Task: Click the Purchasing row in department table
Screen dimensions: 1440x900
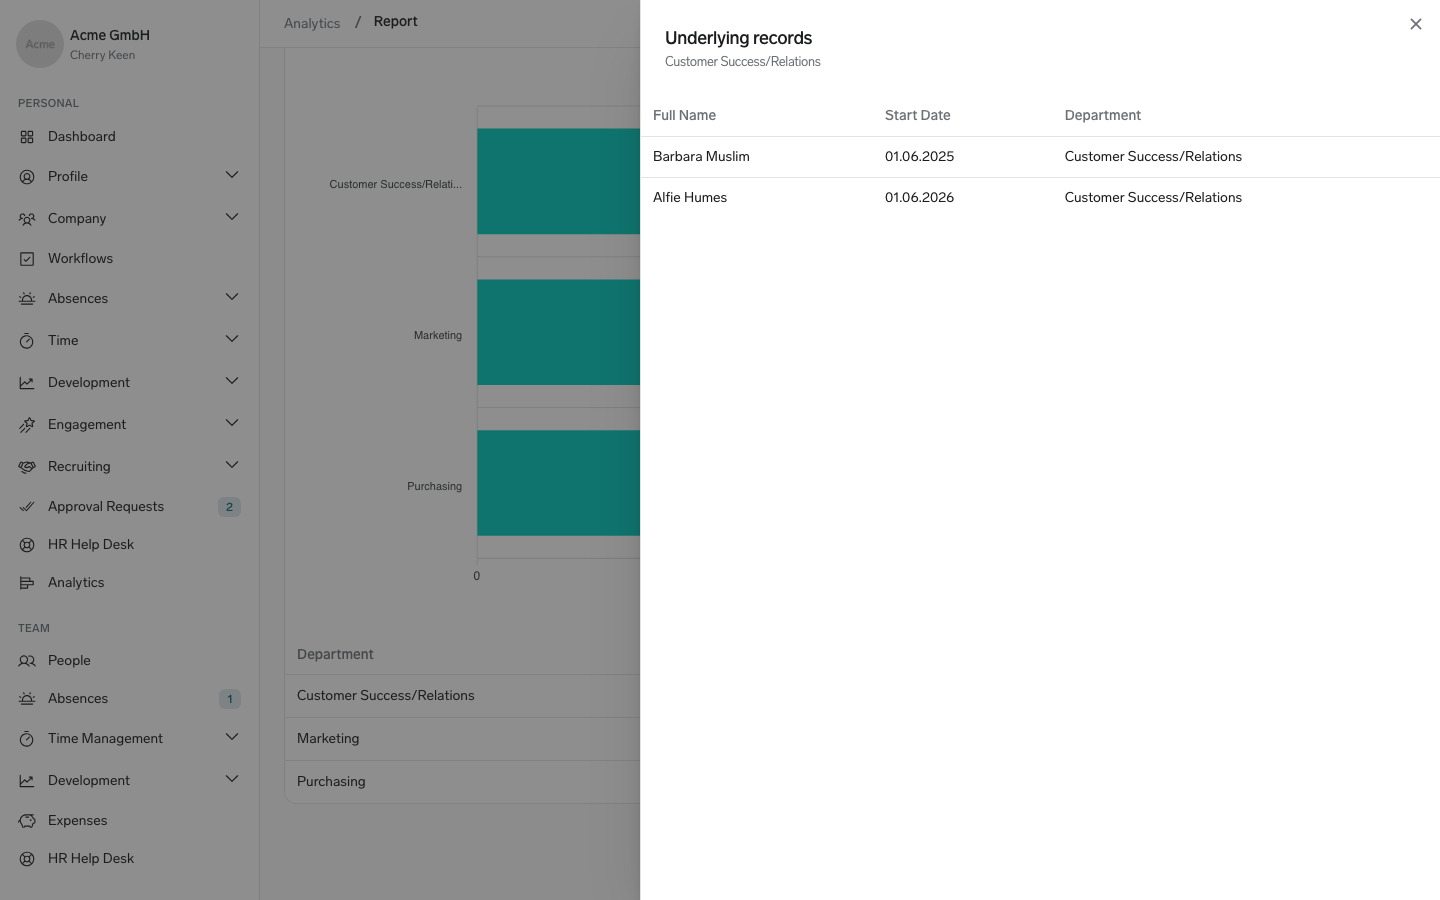Action: [x=462, y=782]
